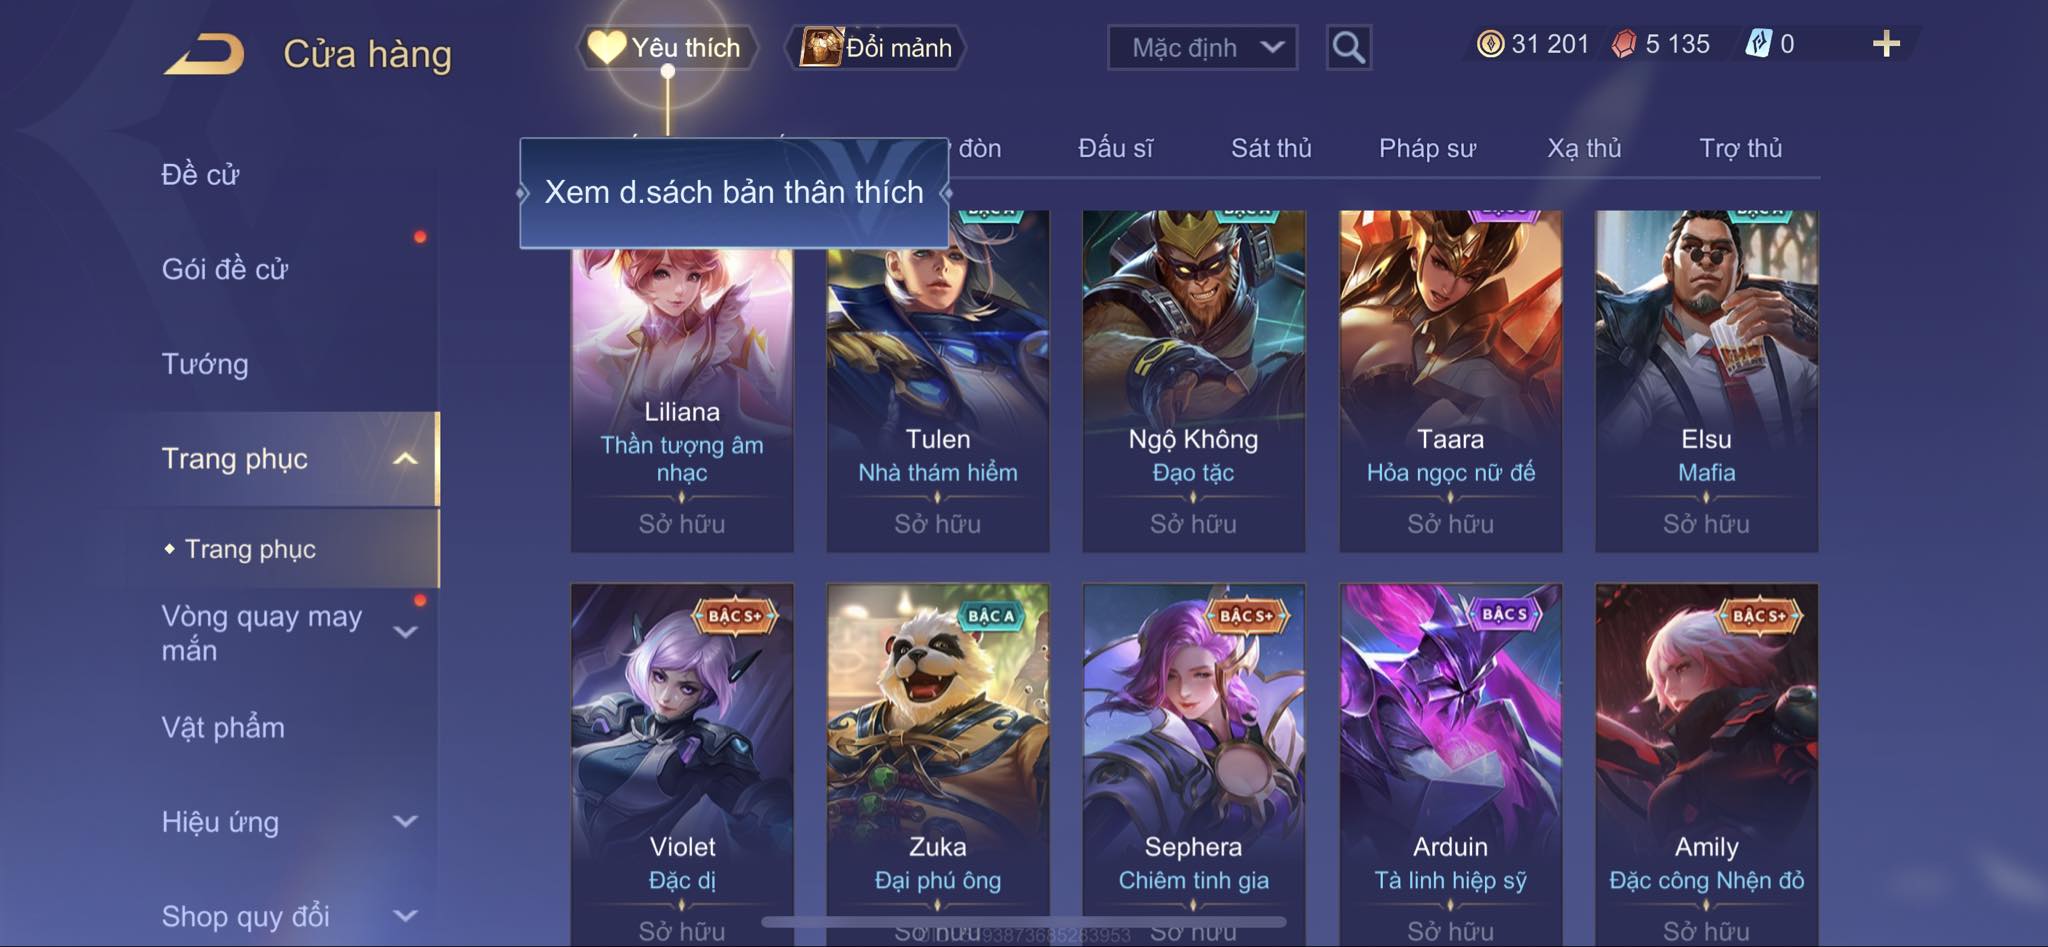Click the gold coin balance icon
Screen dimensions: 2048x947
coord(1490,44)
